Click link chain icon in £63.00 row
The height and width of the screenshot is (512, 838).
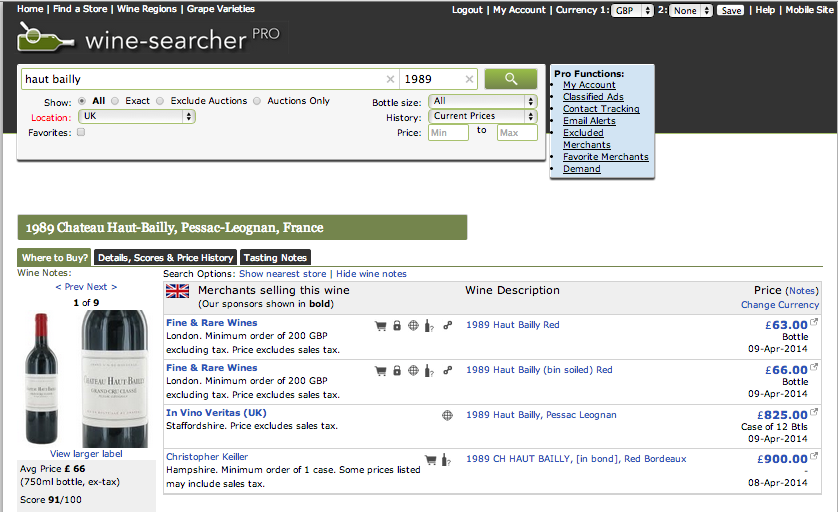[x=448, y=324]
